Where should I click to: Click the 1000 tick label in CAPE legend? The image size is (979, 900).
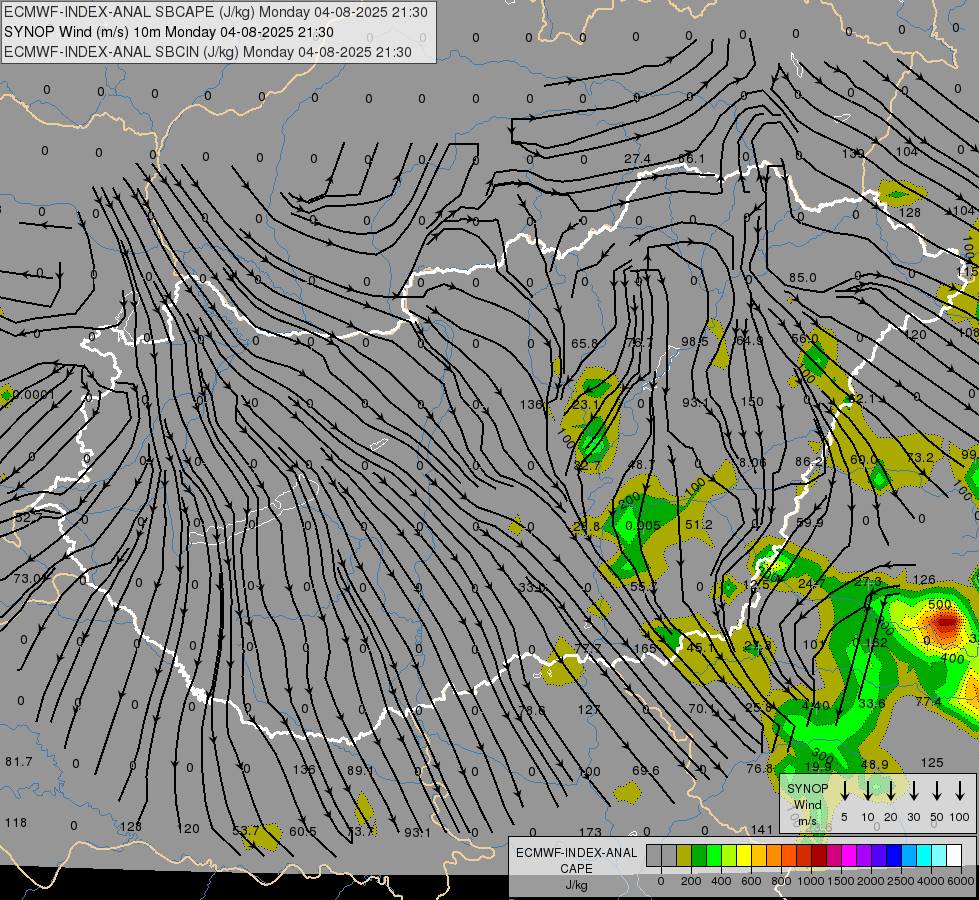coord(811,881)
